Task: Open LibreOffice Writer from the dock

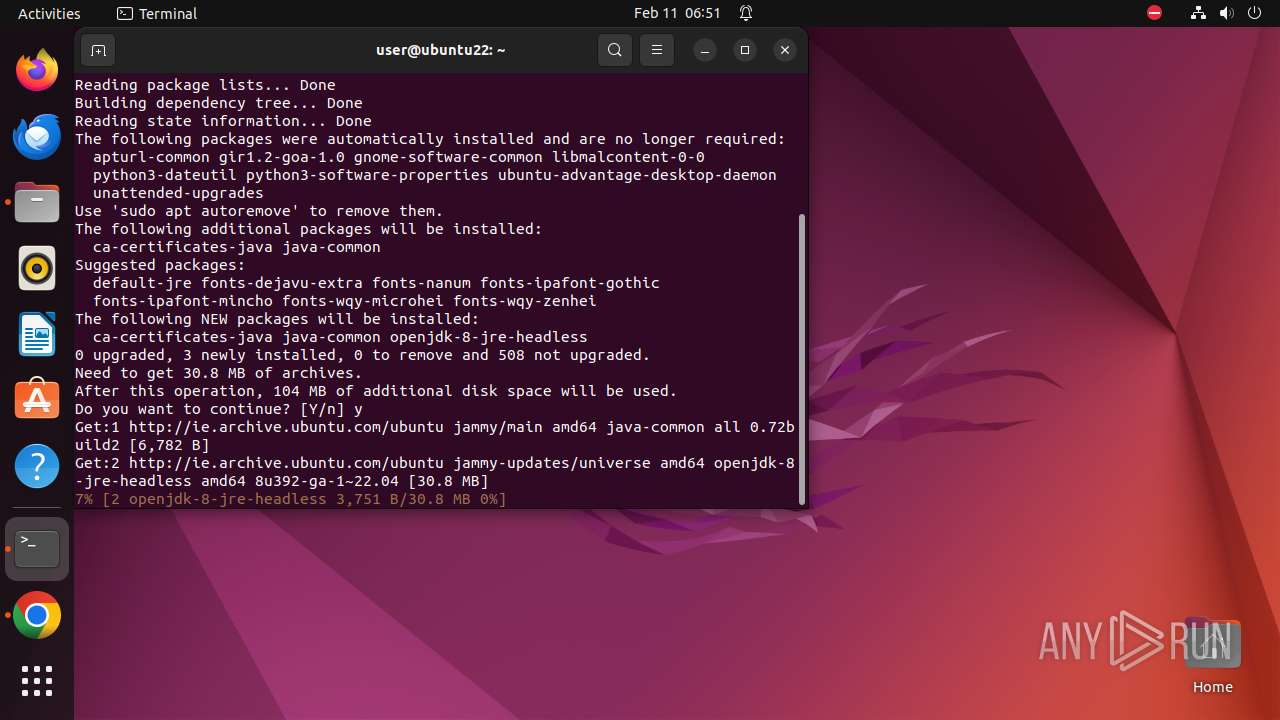Action: pos(37,334)
